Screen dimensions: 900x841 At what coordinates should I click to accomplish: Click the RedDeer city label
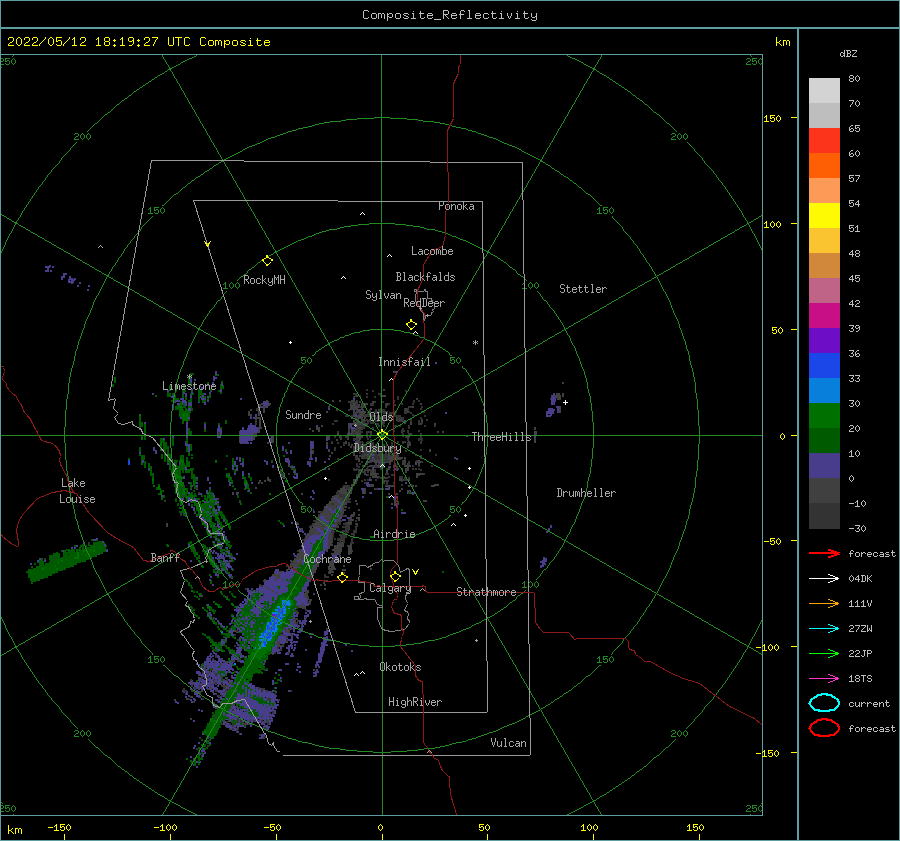tap(424, 303)
